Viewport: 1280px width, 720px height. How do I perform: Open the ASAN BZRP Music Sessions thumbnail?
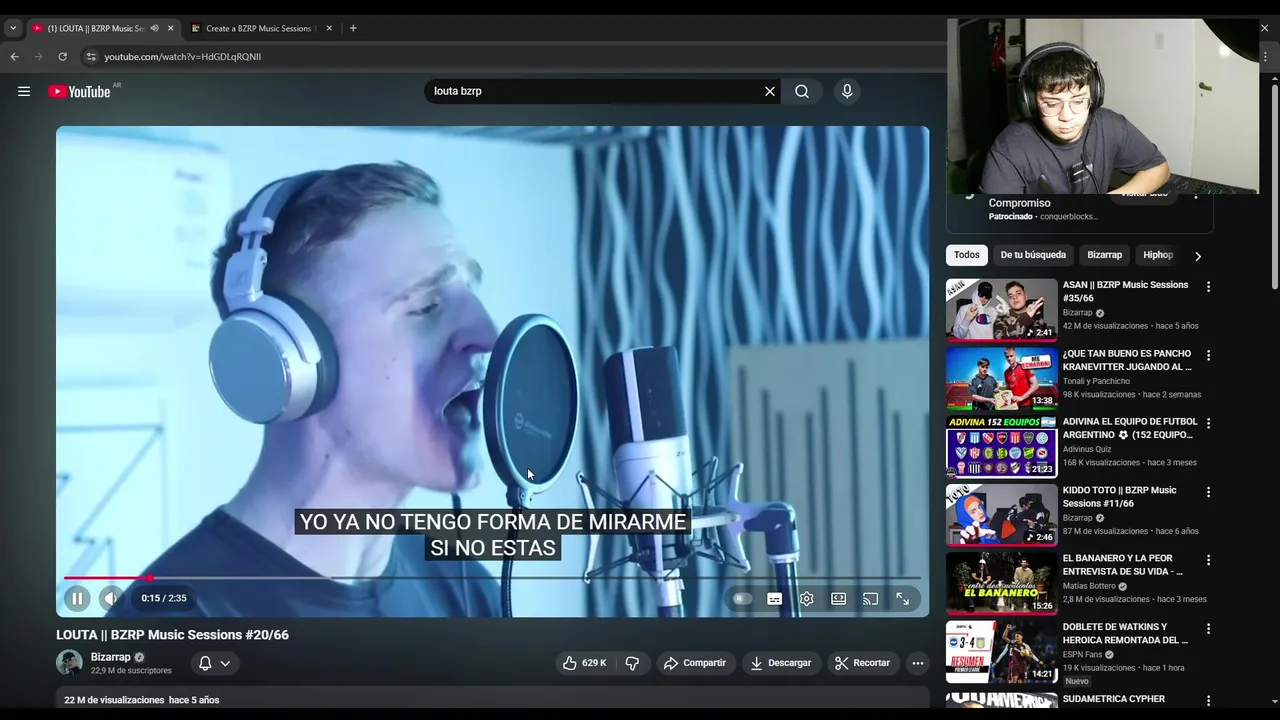click(1001, 310)
